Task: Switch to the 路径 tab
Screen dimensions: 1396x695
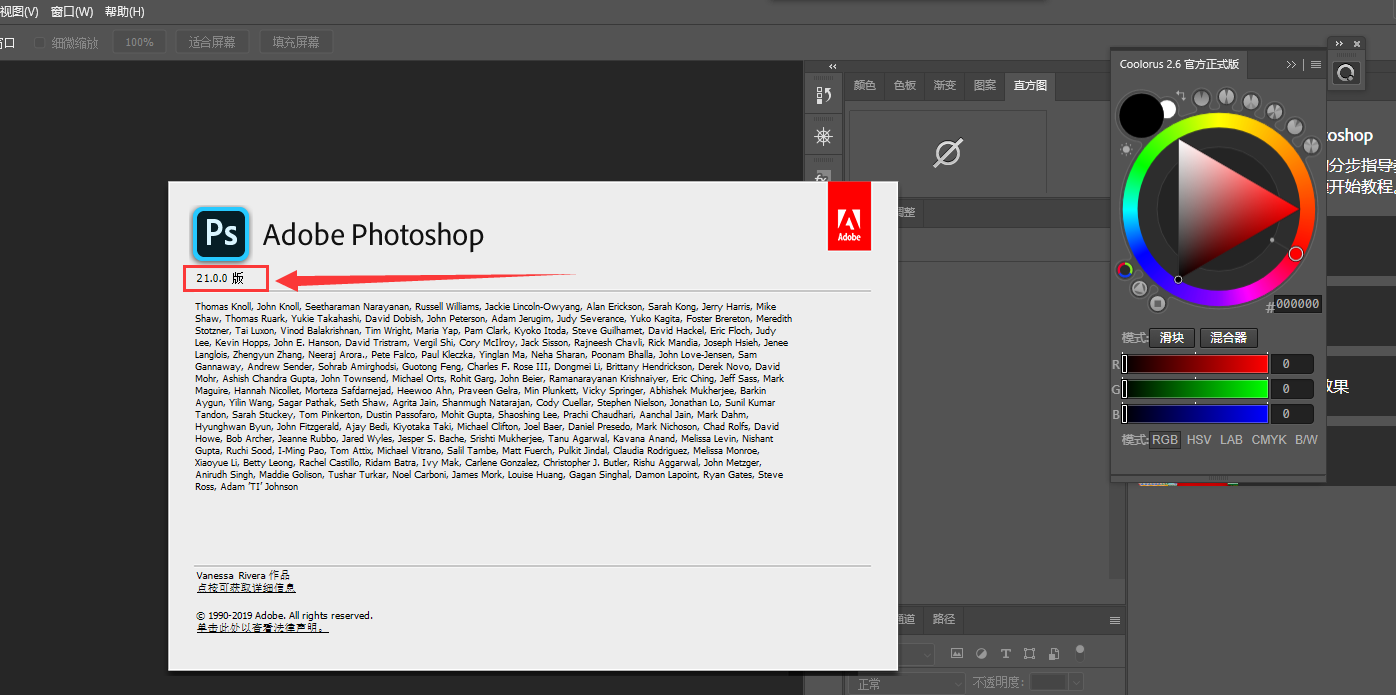Action: click(x=943, y=619)
